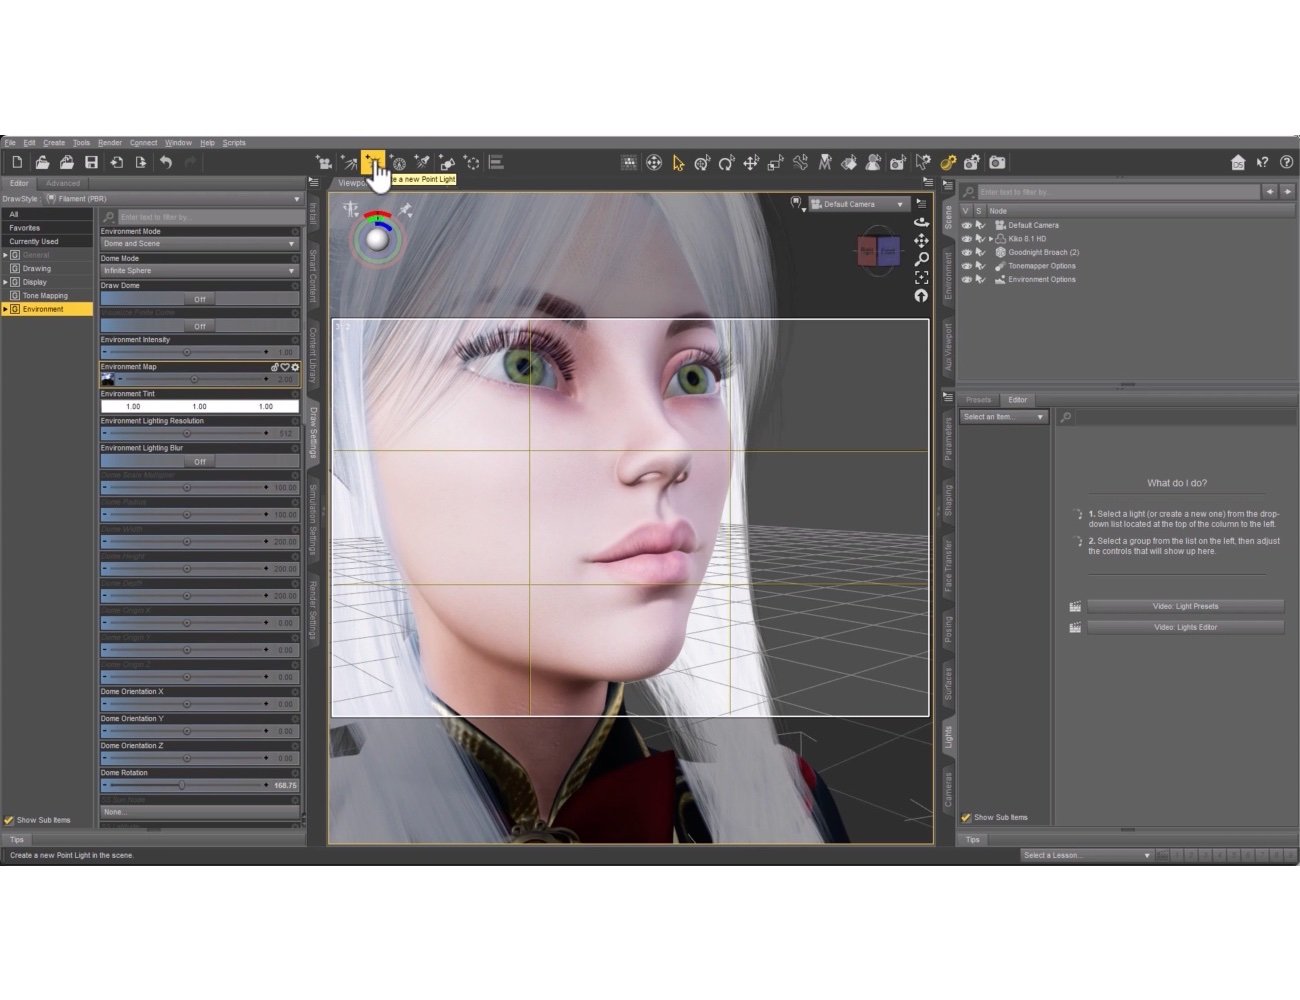
Task: Adjust the Environment Lighting Resolution slider
Action: coord(186,433)
